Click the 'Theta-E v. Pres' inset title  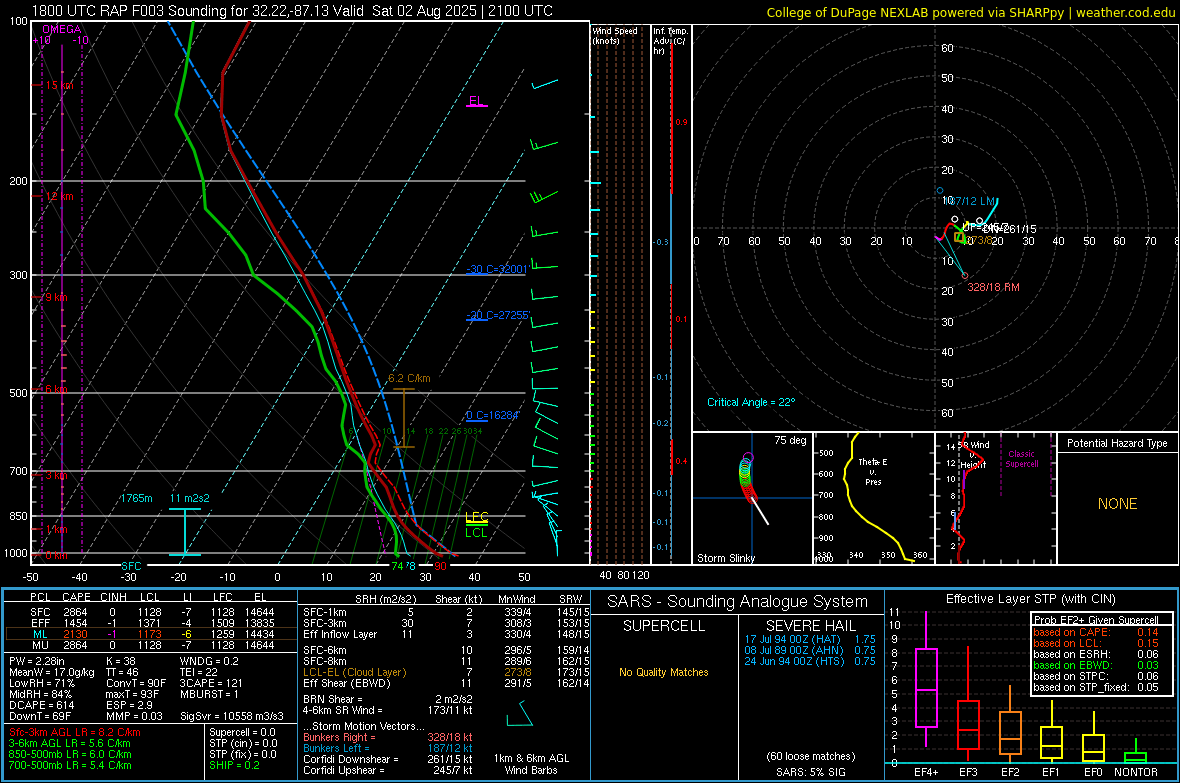(873, 471)
